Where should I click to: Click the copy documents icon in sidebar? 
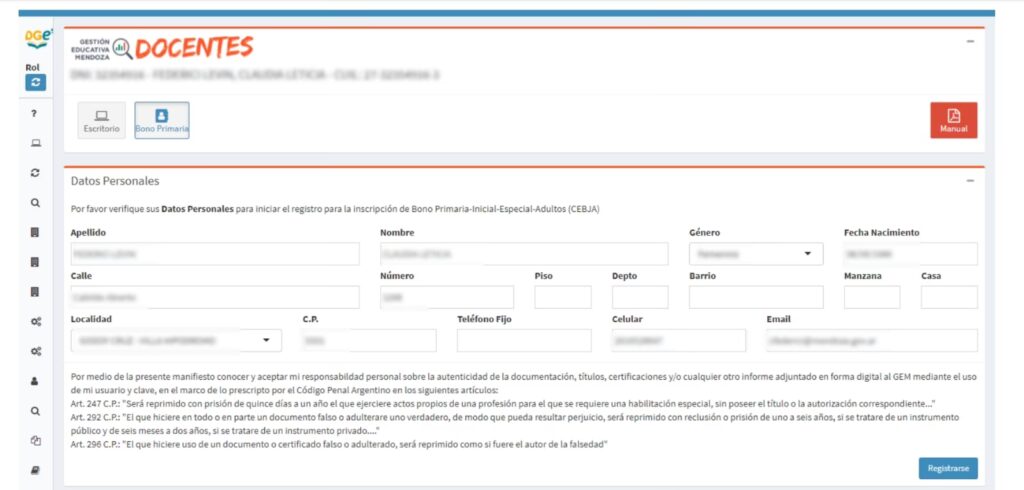click(x=35, y=440)
